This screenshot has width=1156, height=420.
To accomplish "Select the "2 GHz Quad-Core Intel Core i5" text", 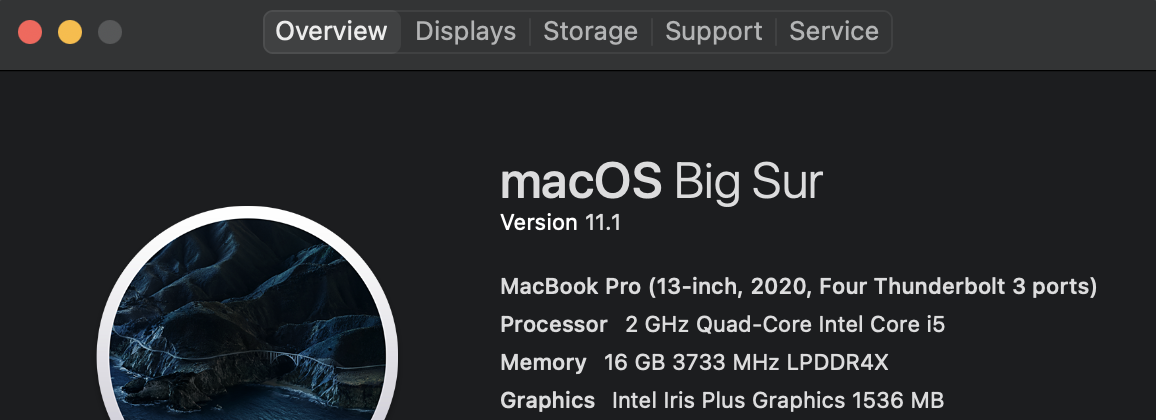I will pos(785,325).
